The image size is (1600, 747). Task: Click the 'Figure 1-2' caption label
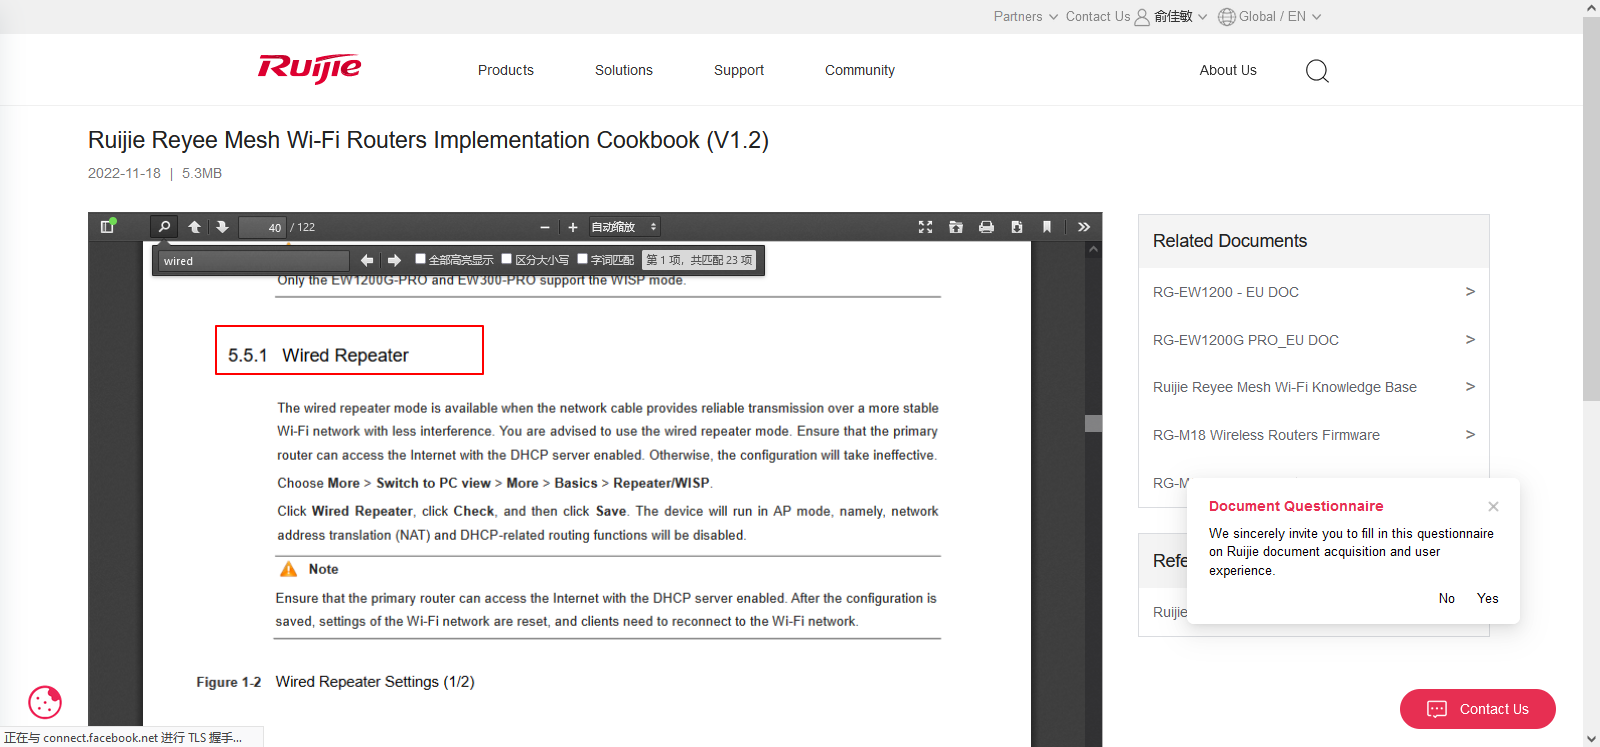tap(228, 682)
